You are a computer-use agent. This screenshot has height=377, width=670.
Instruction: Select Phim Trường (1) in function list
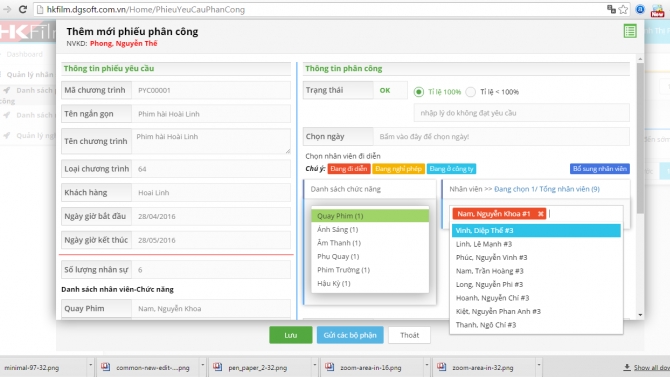(370, 270)
